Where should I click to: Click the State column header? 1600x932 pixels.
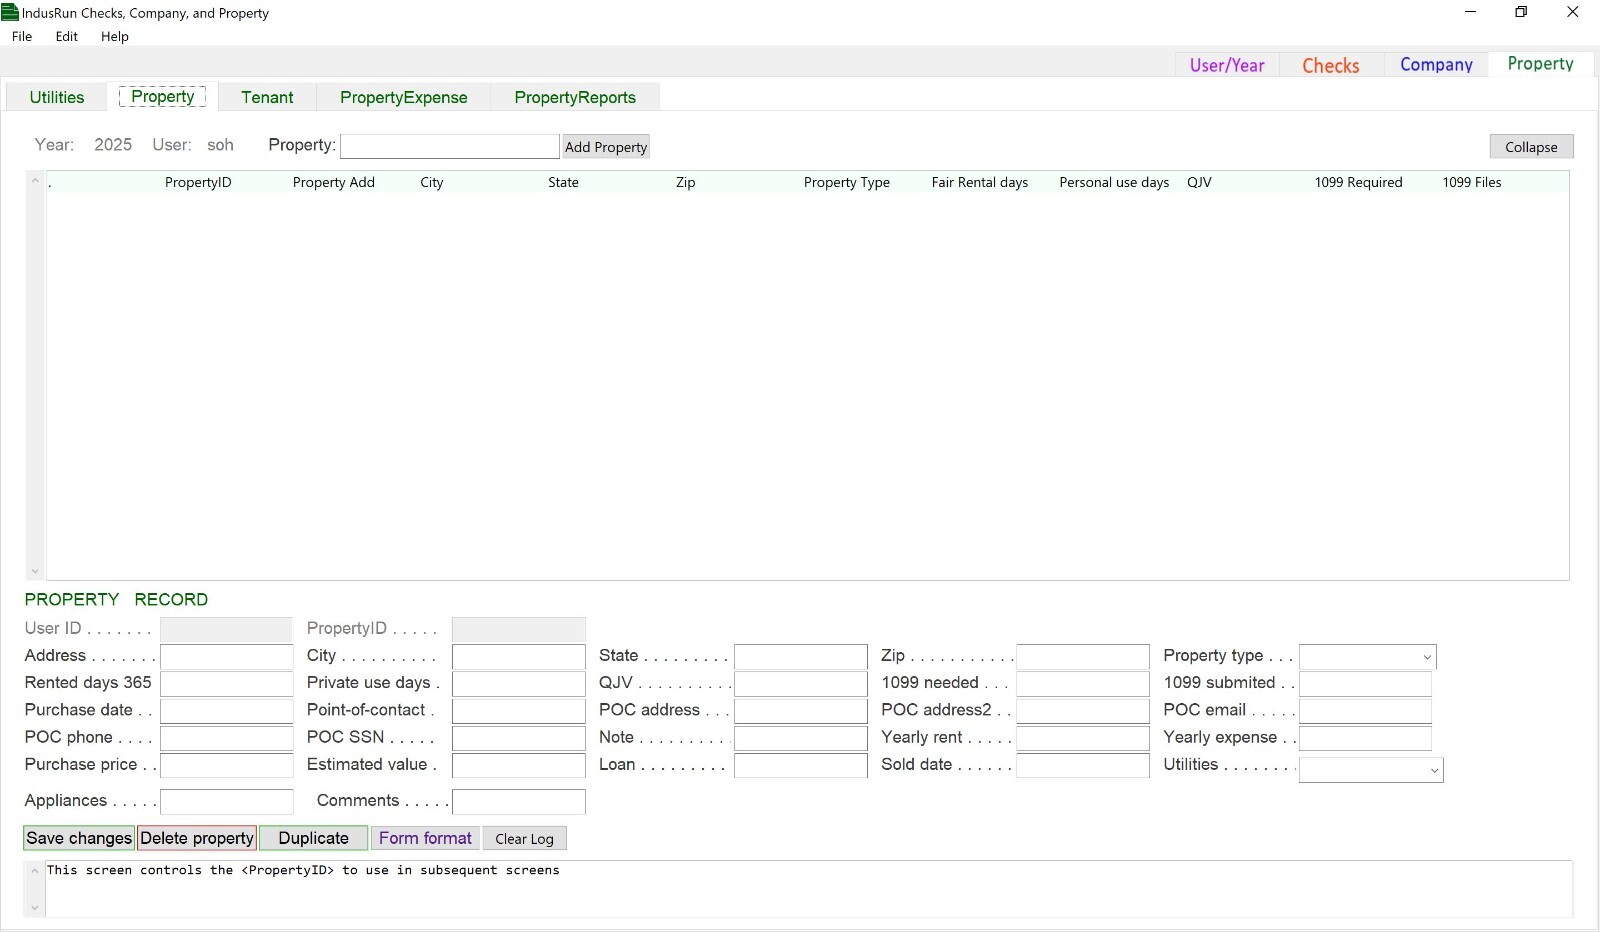click(563, 182)
